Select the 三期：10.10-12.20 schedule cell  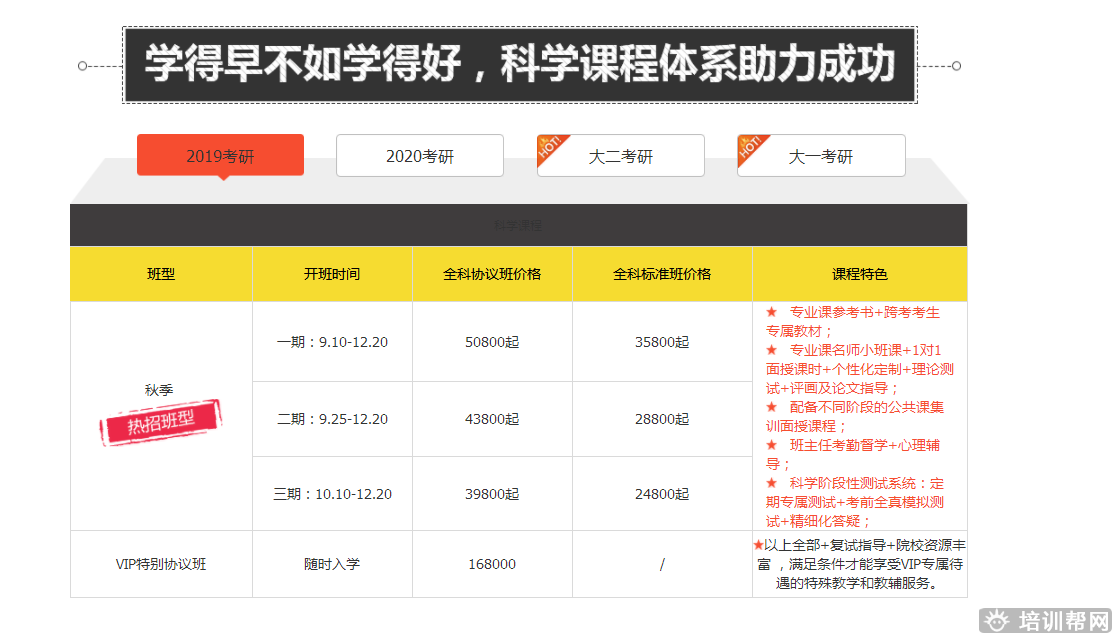332,494
